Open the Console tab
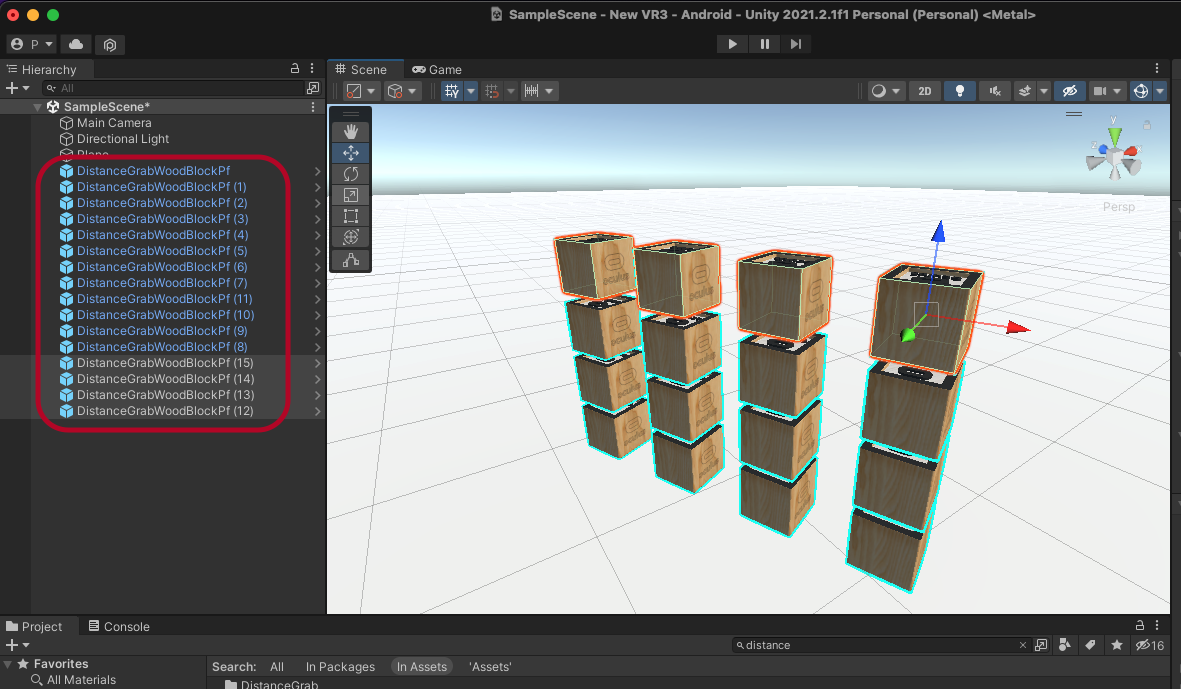 (x=119, y=627)
